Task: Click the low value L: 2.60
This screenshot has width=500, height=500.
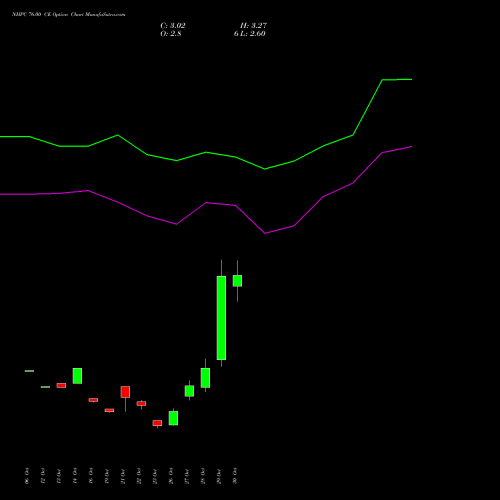Action: tap(252, 34)
